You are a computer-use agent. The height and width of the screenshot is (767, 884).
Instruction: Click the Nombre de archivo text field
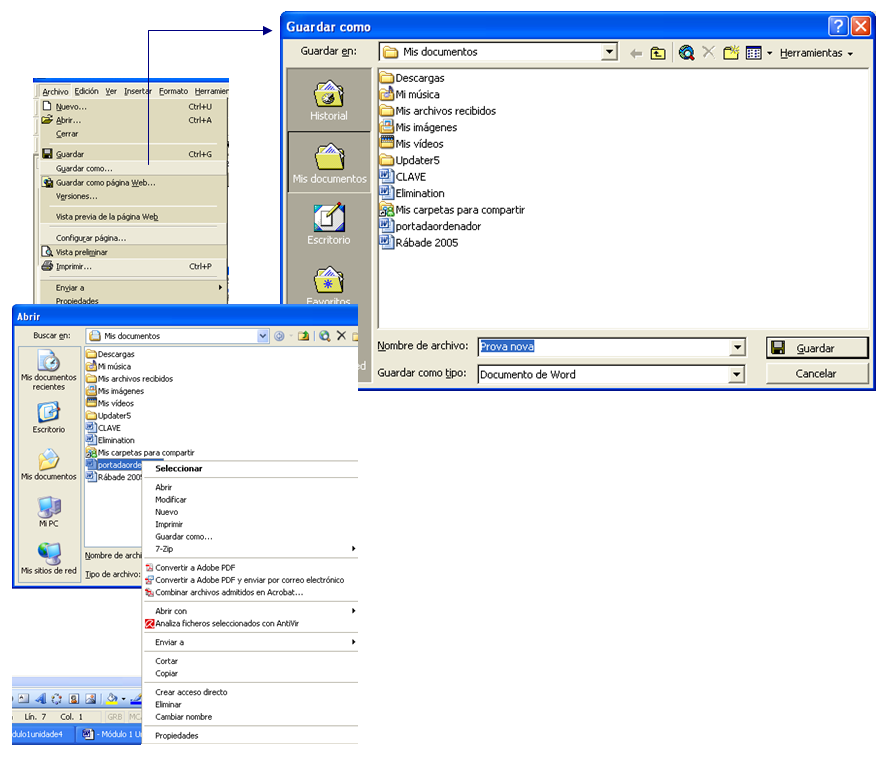pos(603,347)
